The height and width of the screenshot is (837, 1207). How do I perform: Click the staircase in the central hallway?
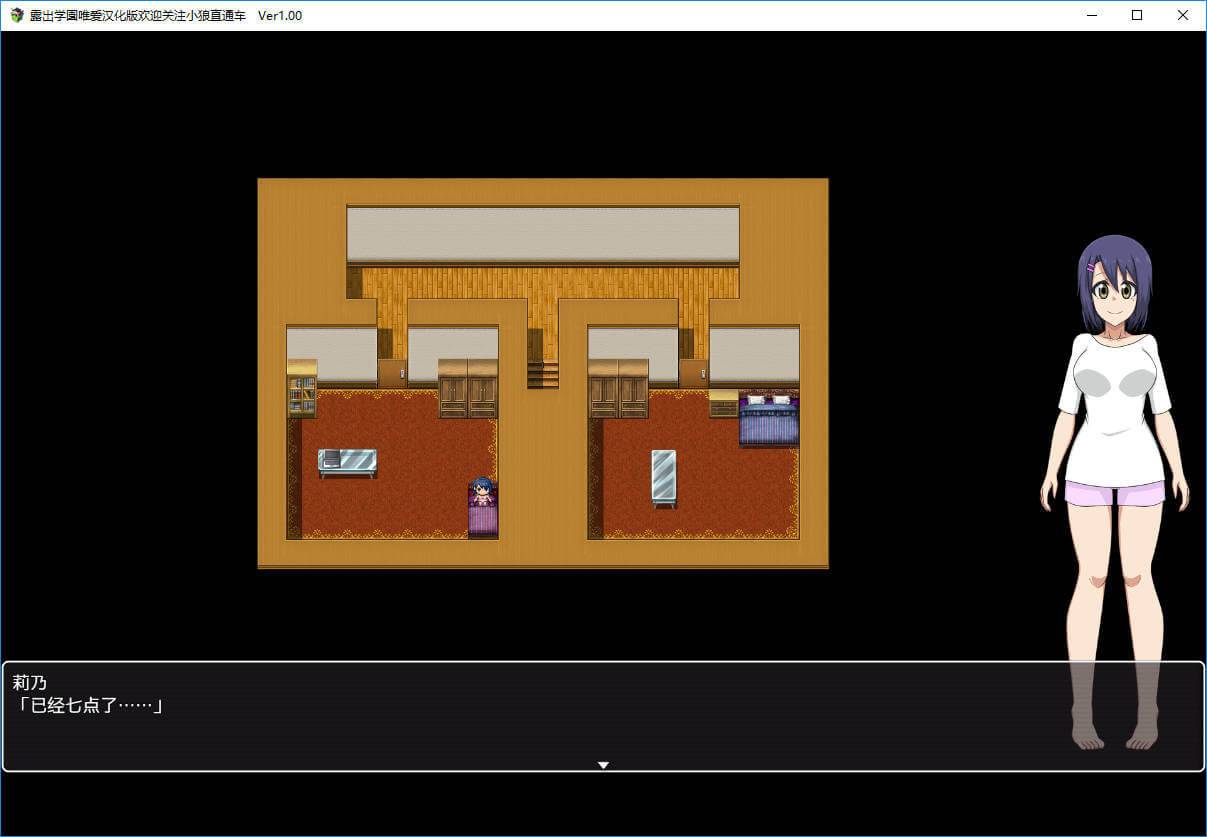pyautogui.click(x=542, y=374)
